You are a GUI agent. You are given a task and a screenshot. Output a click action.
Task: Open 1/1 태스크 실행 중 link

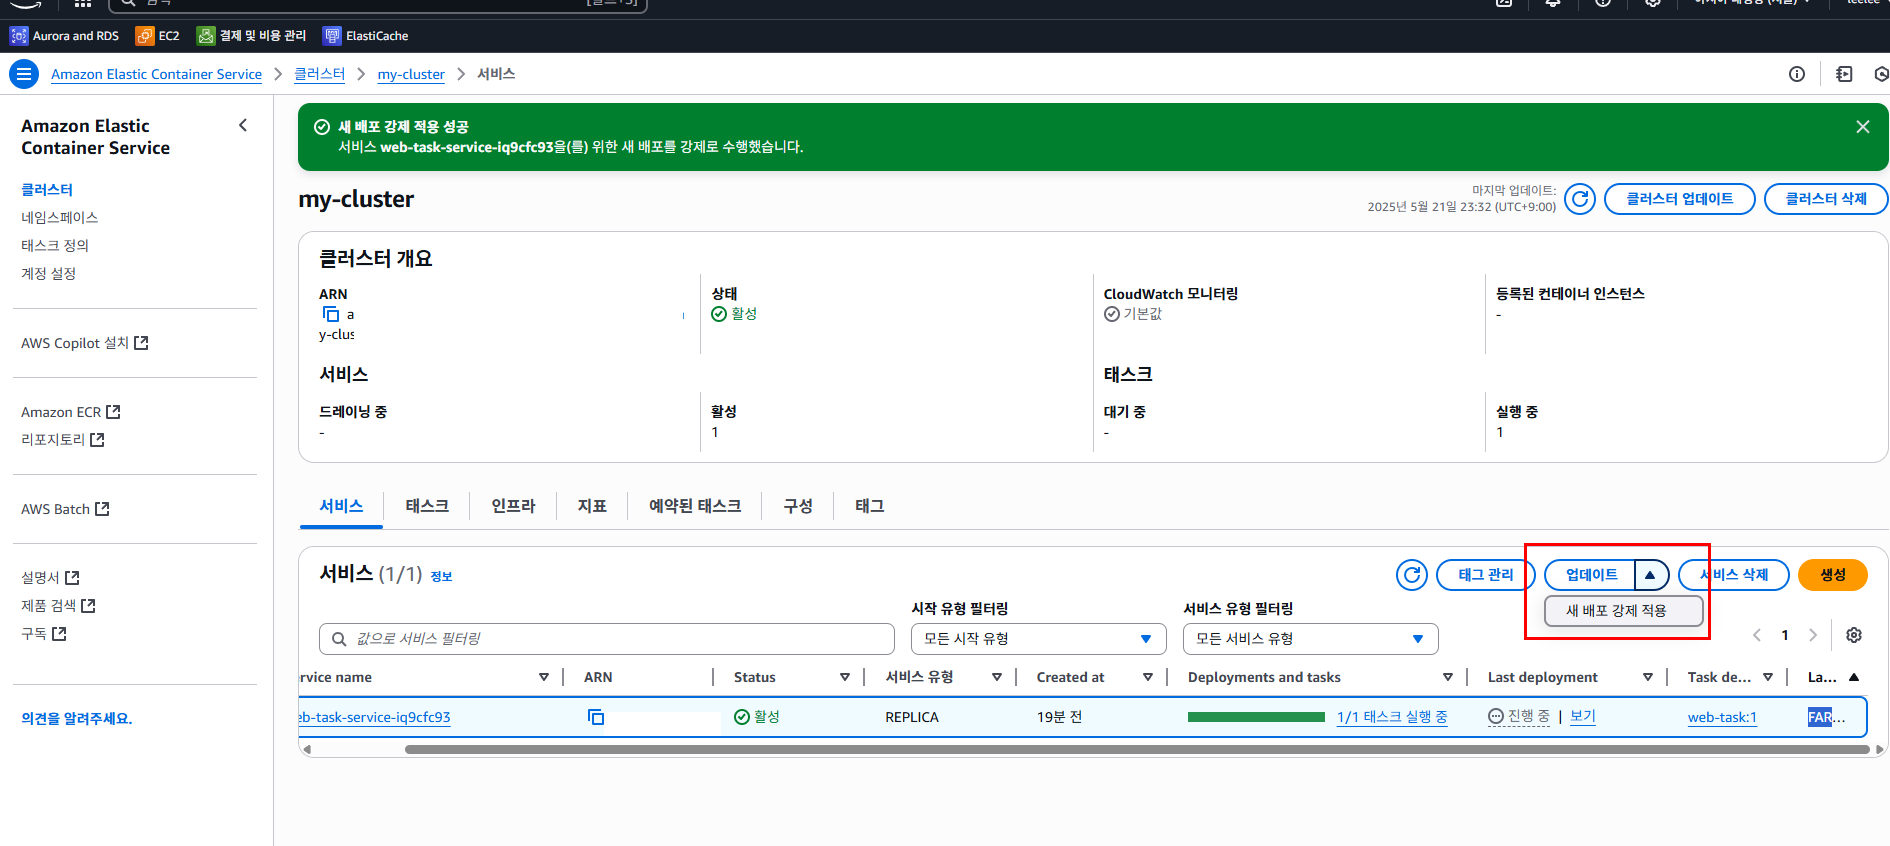(x=1392, y=717)
